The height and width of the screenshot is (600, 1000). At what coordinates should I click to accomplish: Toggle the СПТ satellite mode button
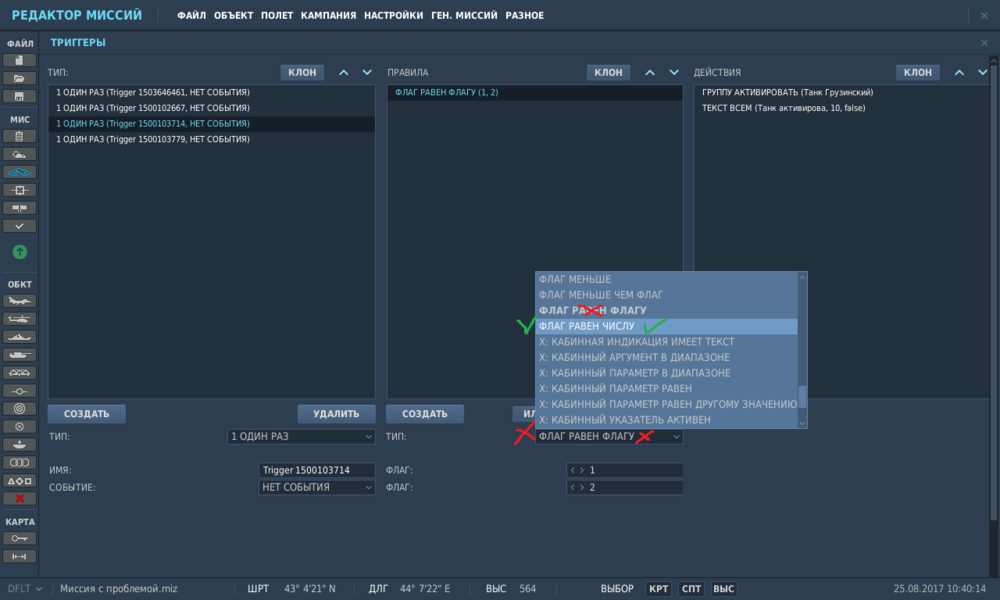tap(691, 589)
